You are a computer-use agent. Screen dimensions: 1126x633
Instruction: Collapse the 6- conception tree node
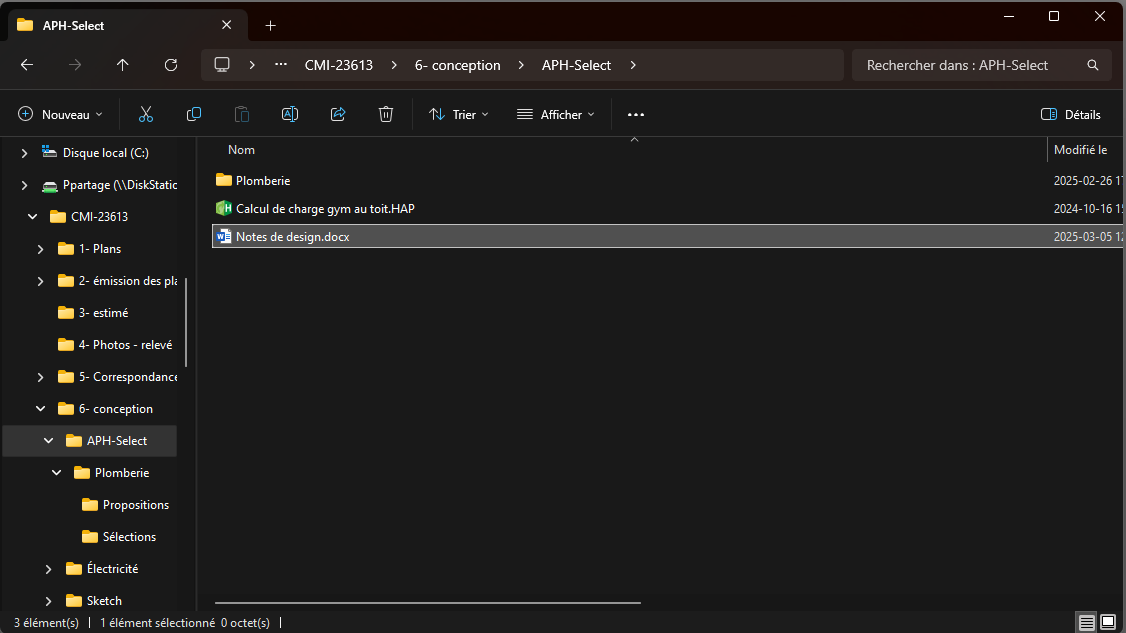41,409
